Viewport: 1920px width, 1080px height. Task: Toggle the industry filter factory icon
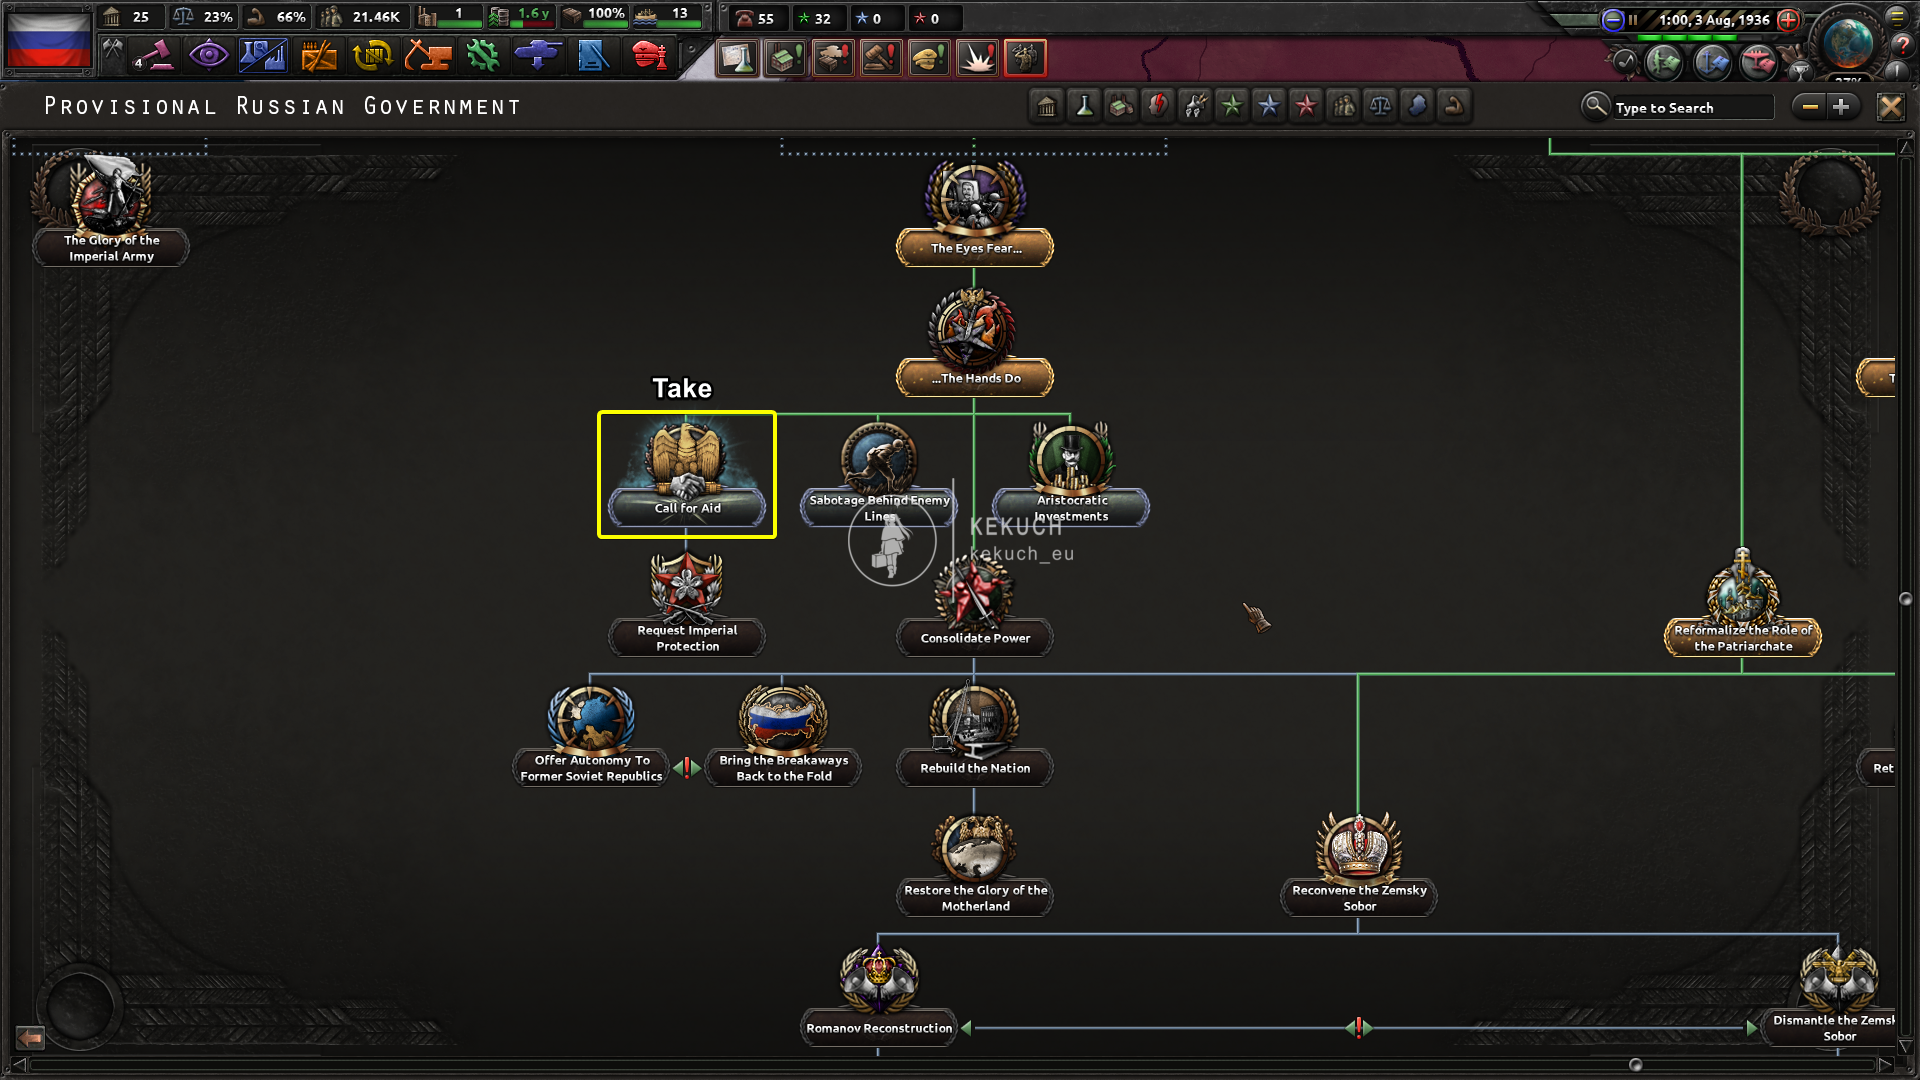tap(1121, 106)
